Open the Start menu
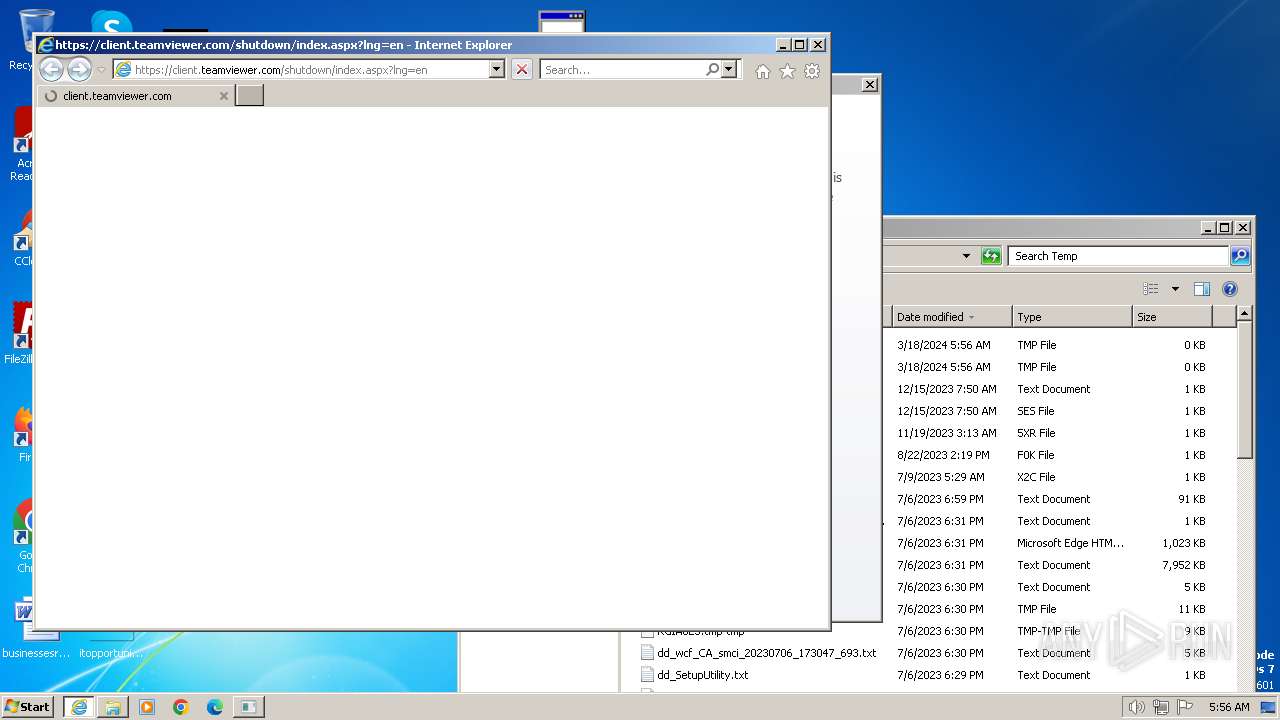Viewport: 1280px width, 720px height. coord(28,706)
